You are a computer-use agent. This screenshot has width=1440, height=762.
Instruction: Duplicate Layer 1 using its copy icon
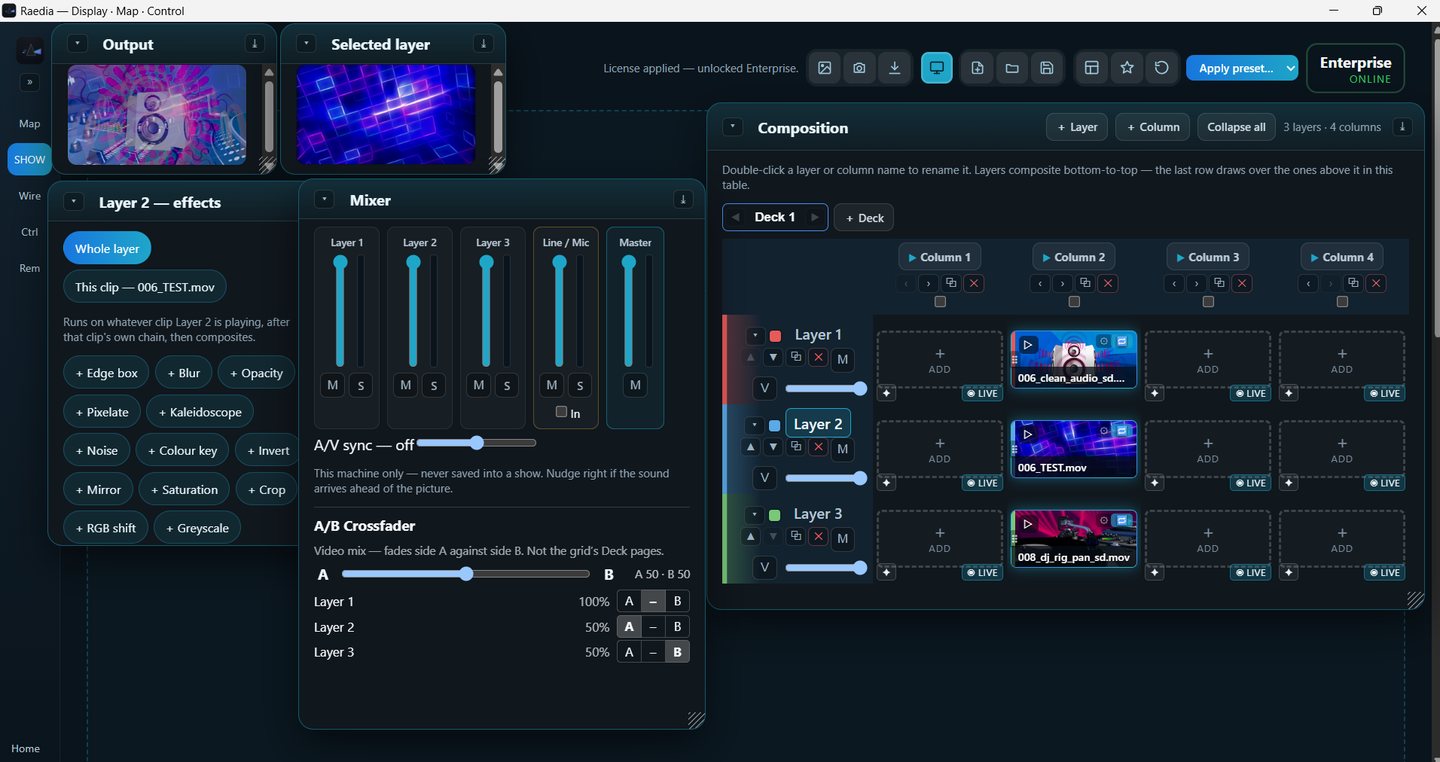coord(796,357)
